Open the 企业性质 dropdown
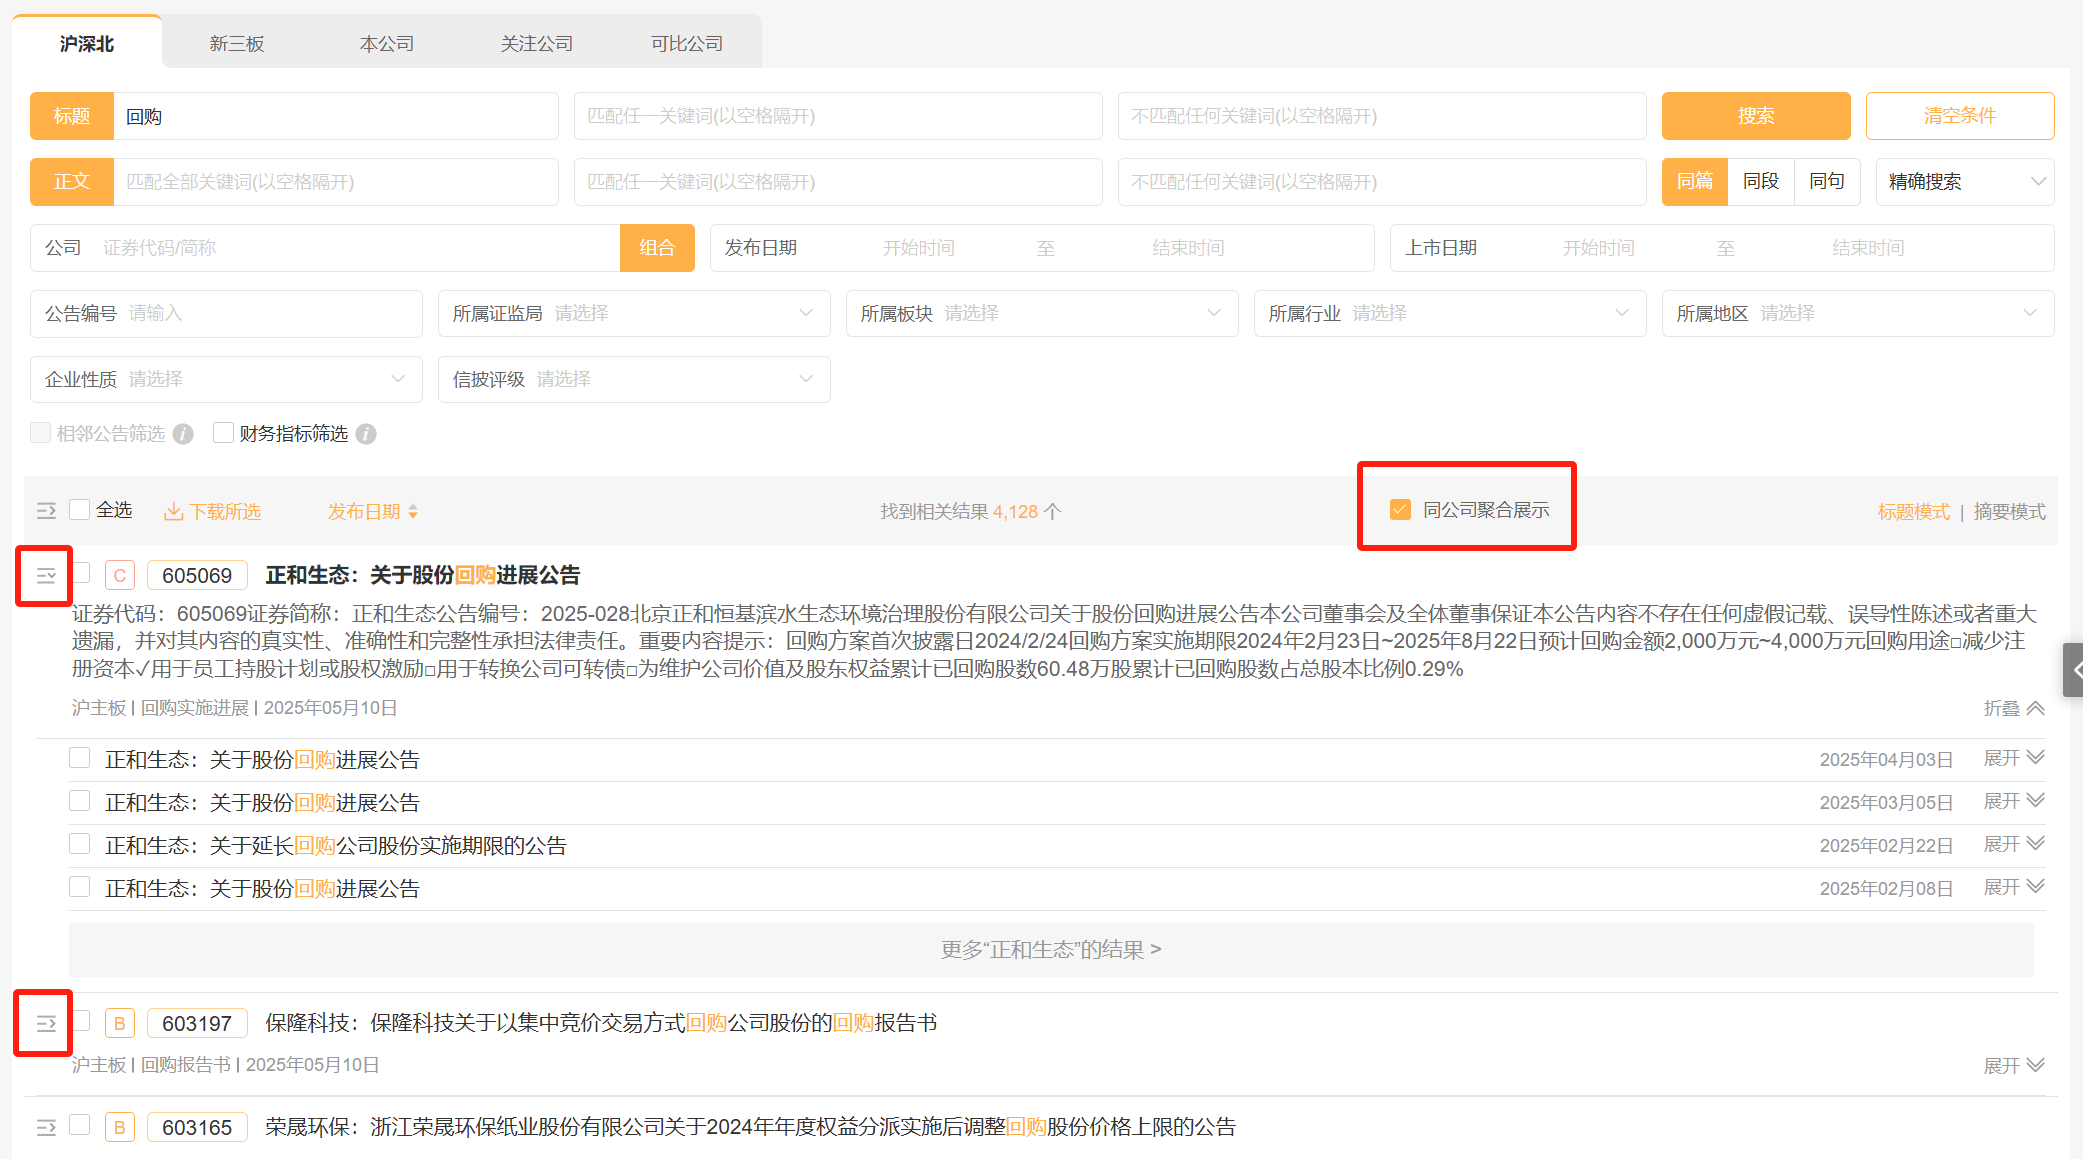This screenshot has height=1159, width=2083. [x=226, y=379]
